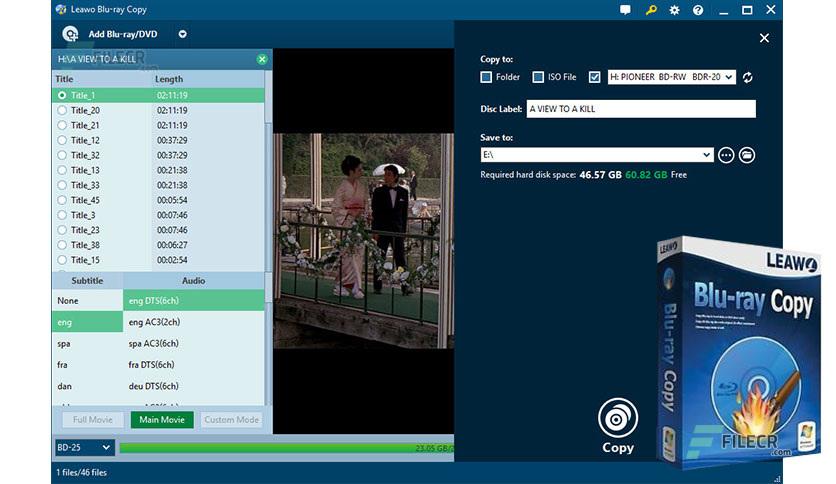Uncheck the disc drive checkbox

click(x=594, y=77)
